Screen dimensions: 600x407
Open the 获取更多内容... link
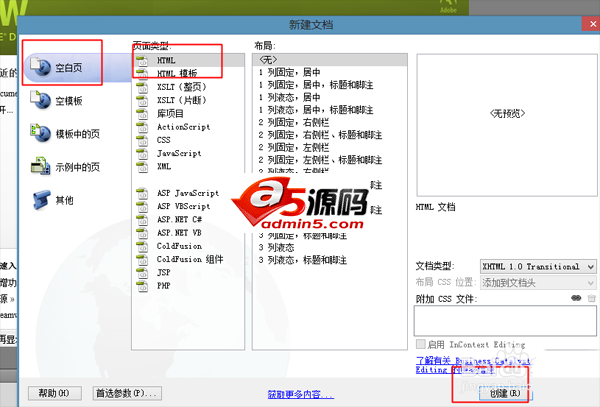tap(301, 394)
